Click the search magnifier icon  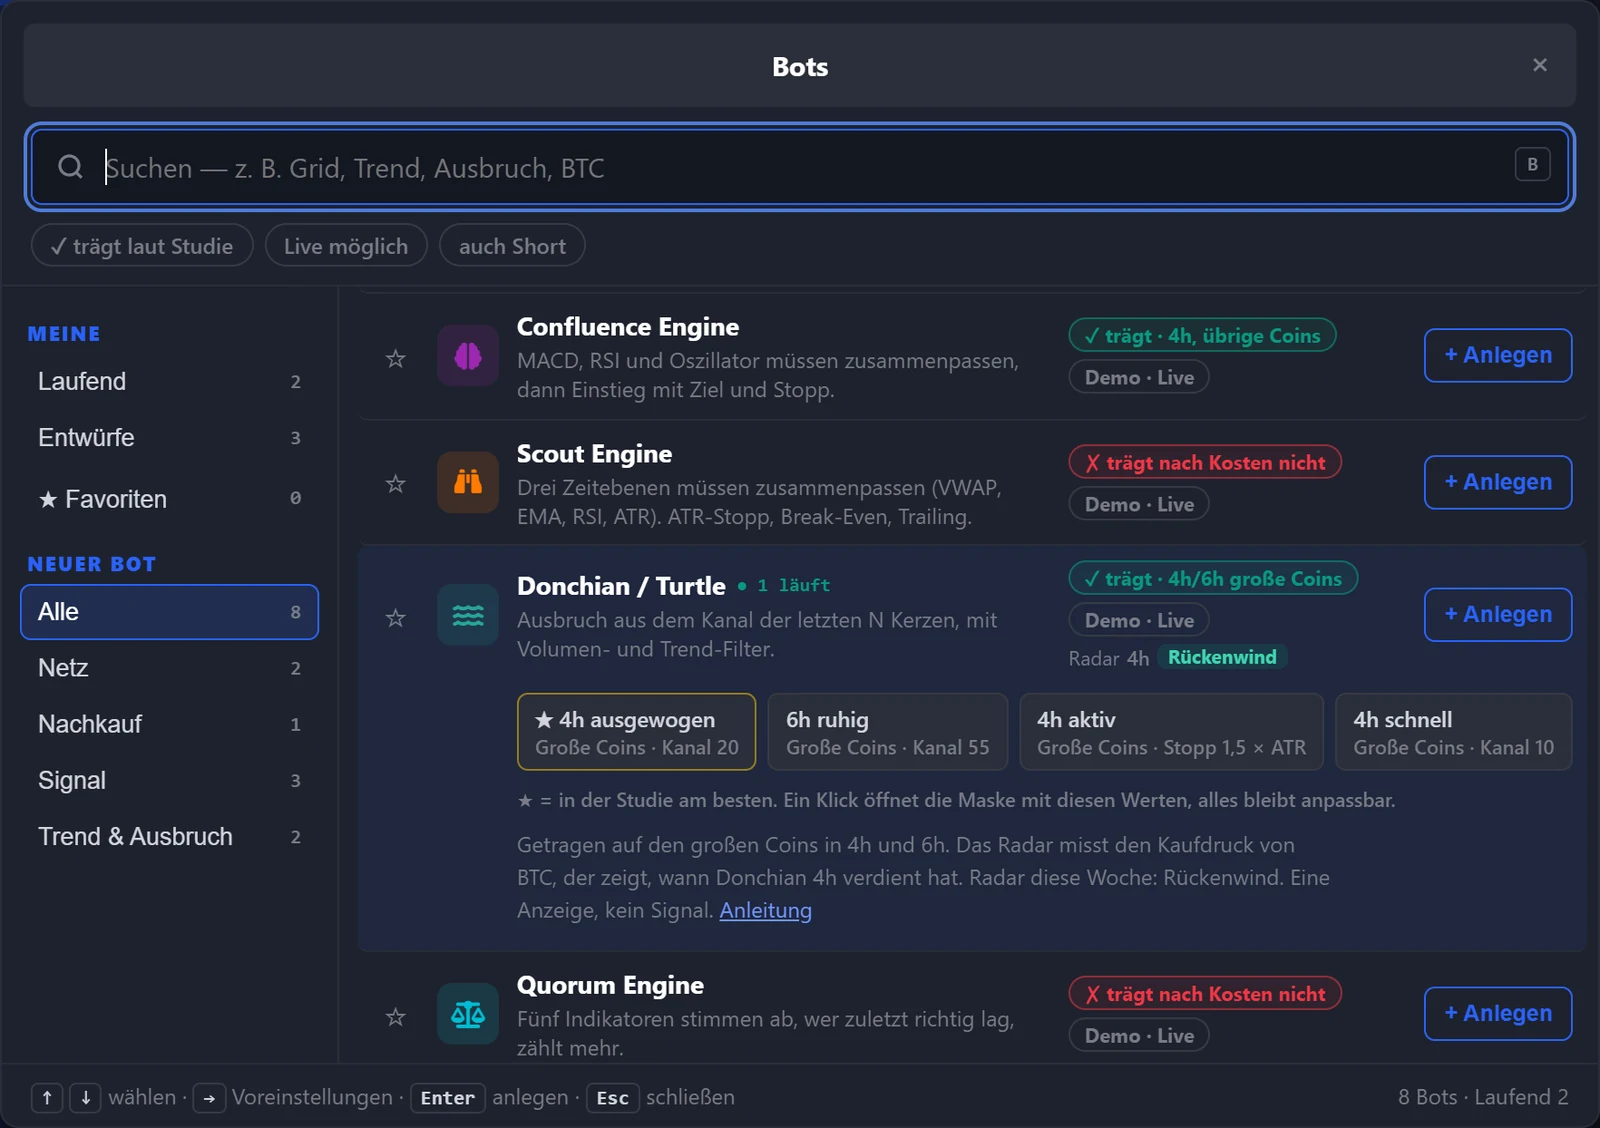(x=70, y=167)
